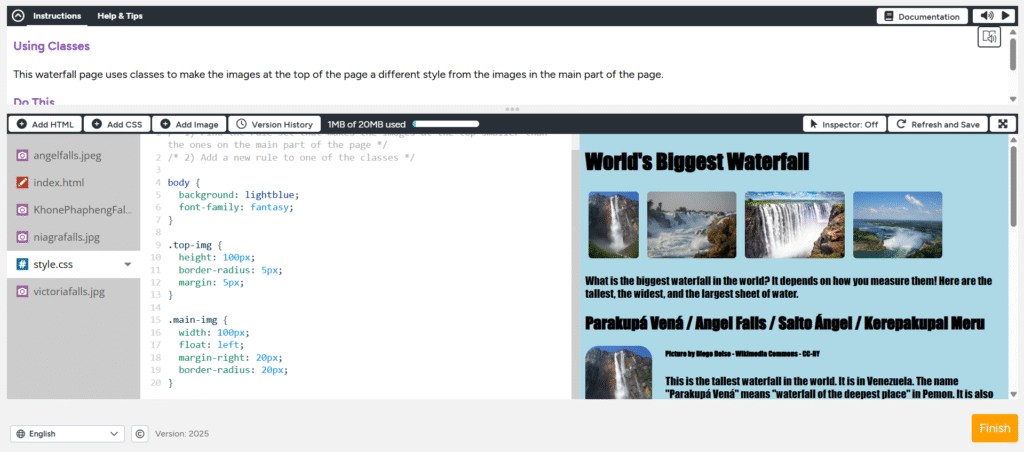Click the Add Image button
The height and width of the screenshot is (452, 1024).
tap(189, 124)
